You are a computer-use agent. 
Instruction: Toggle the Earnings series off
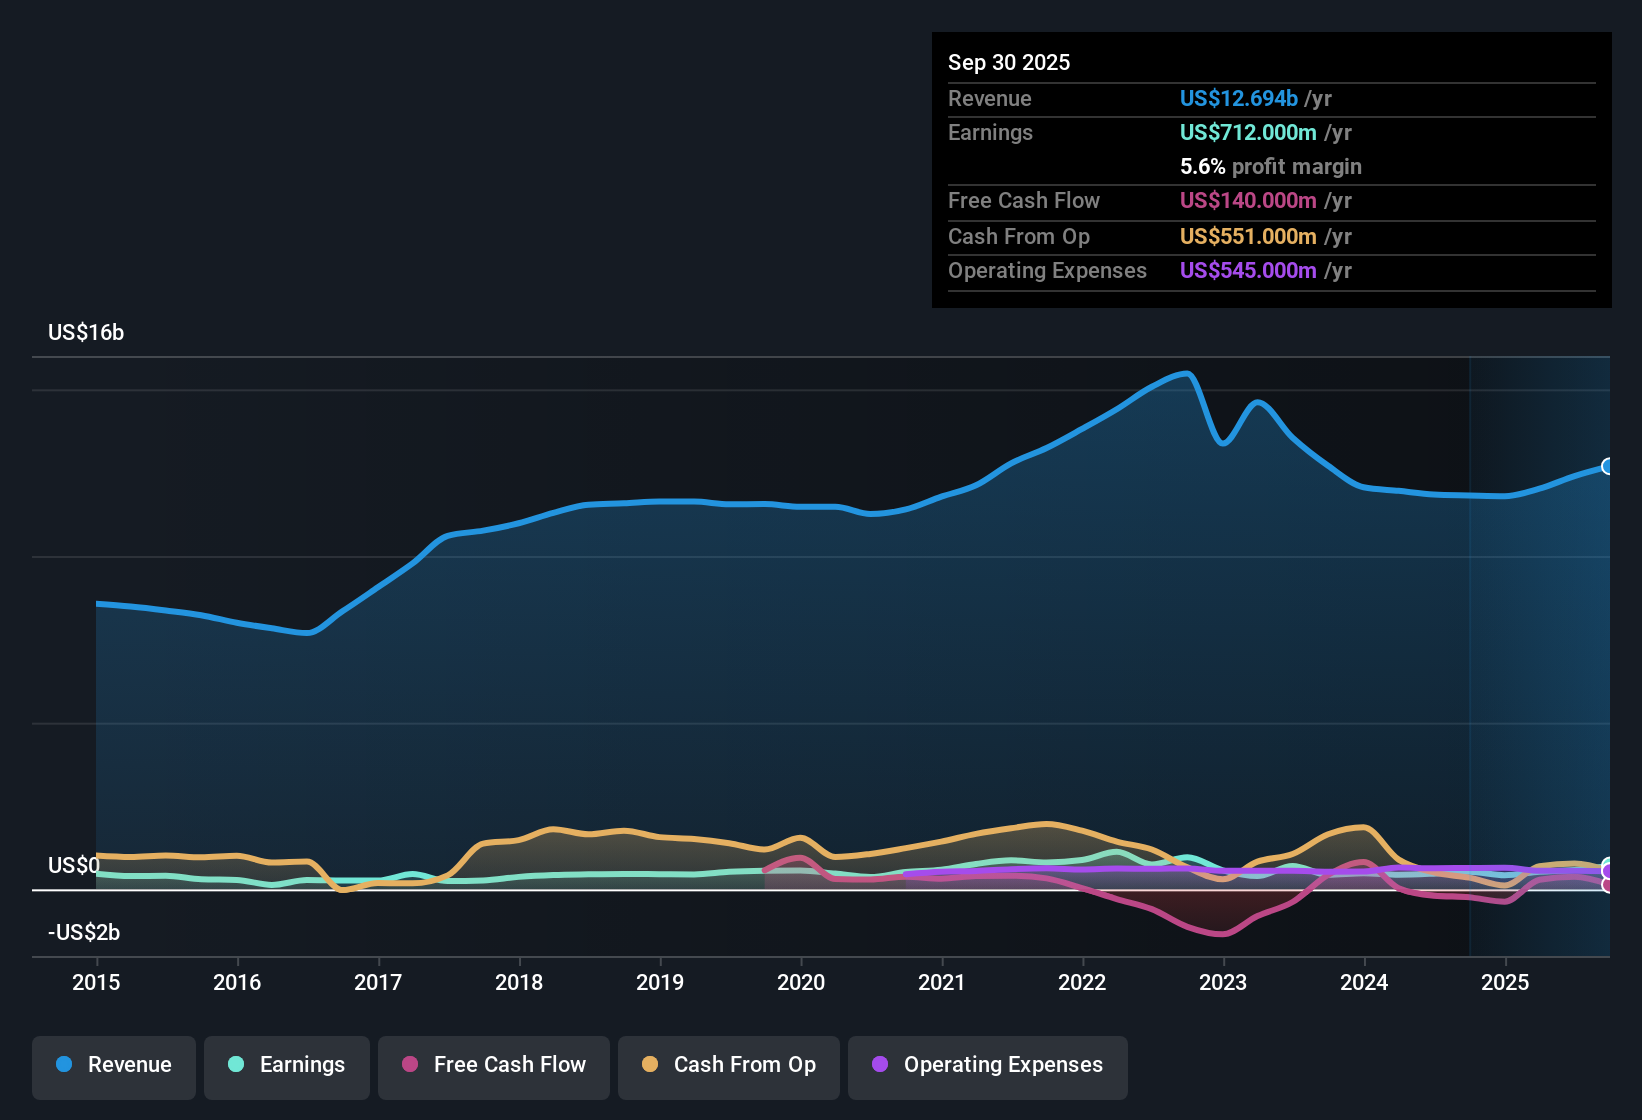286,1067
